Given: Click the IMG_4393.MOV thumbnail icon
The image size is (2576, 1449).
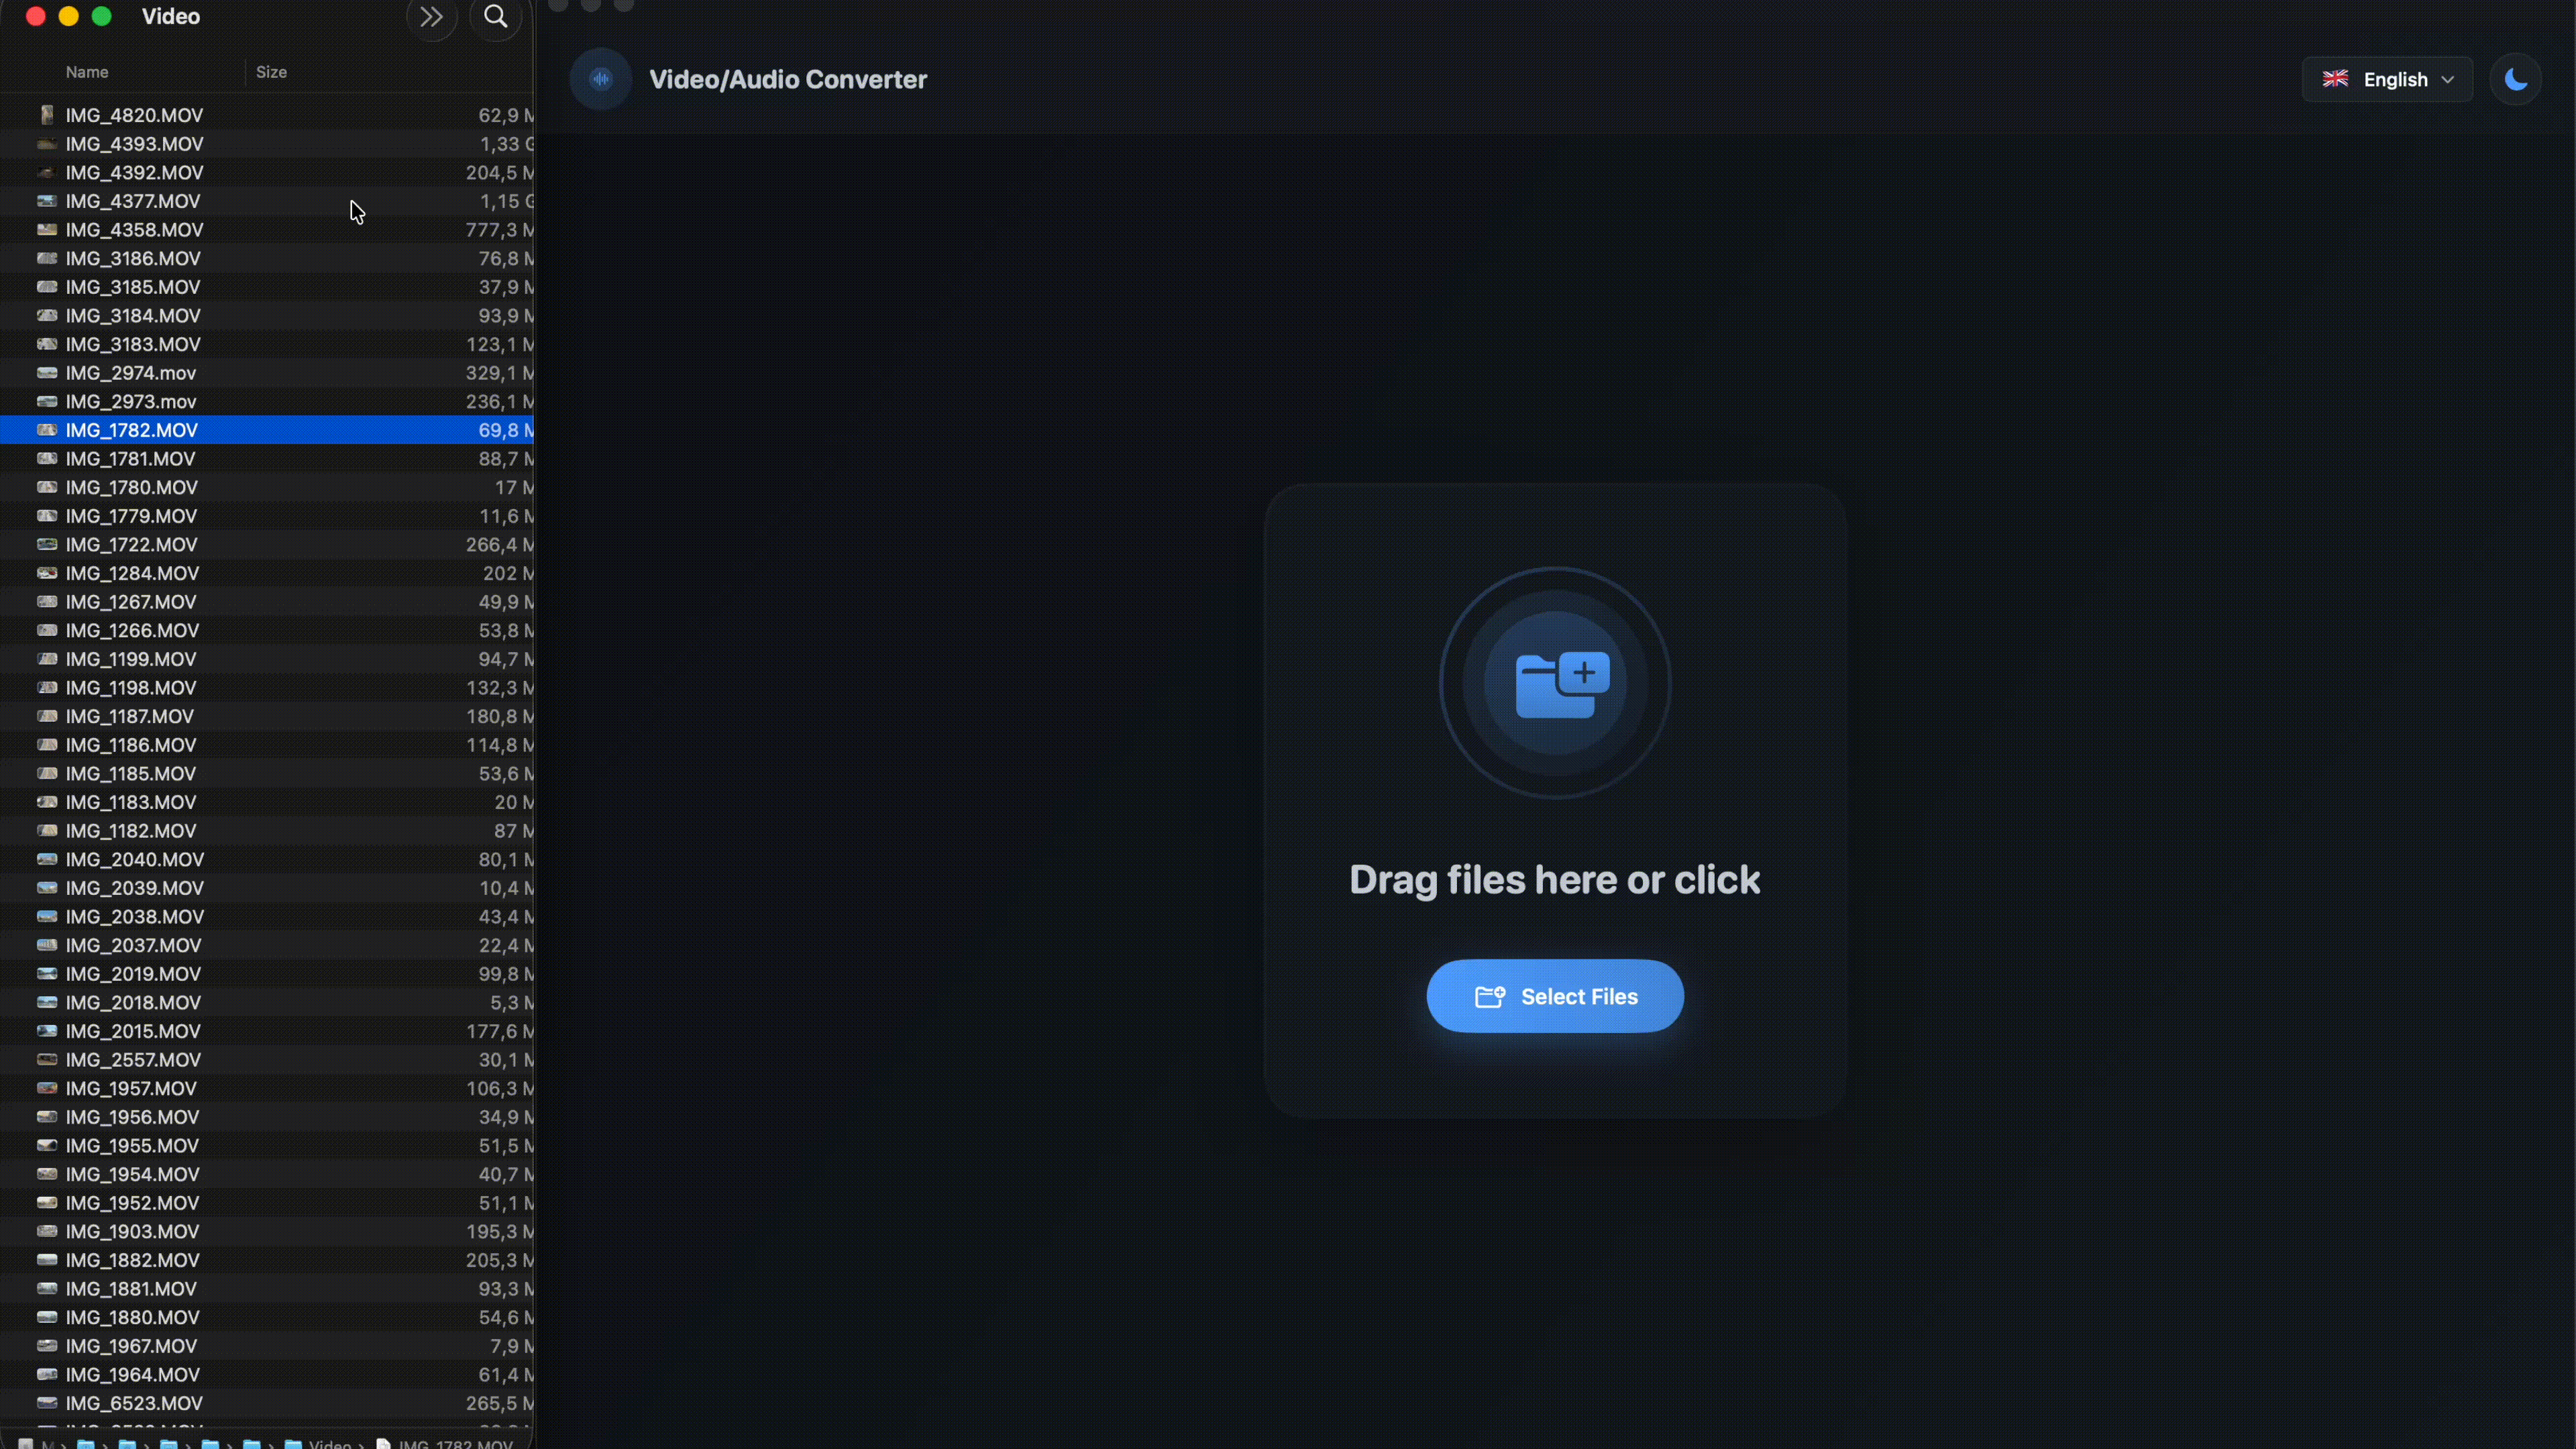Looking at the screenshot, I should pos(46,144).
